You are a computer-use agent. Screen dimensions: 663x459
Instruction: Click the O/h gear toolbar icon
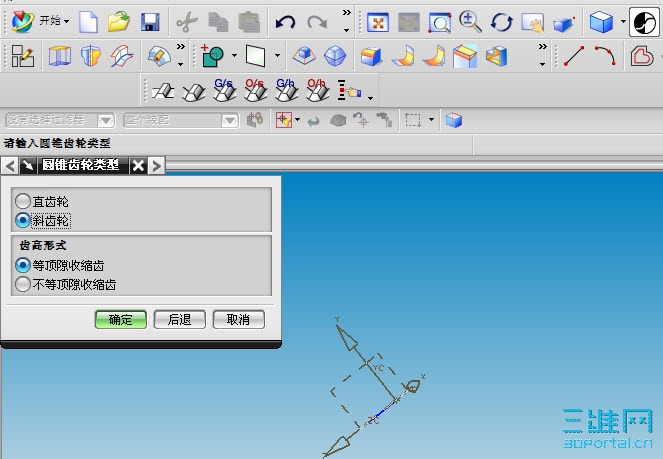tap(318, 90)
